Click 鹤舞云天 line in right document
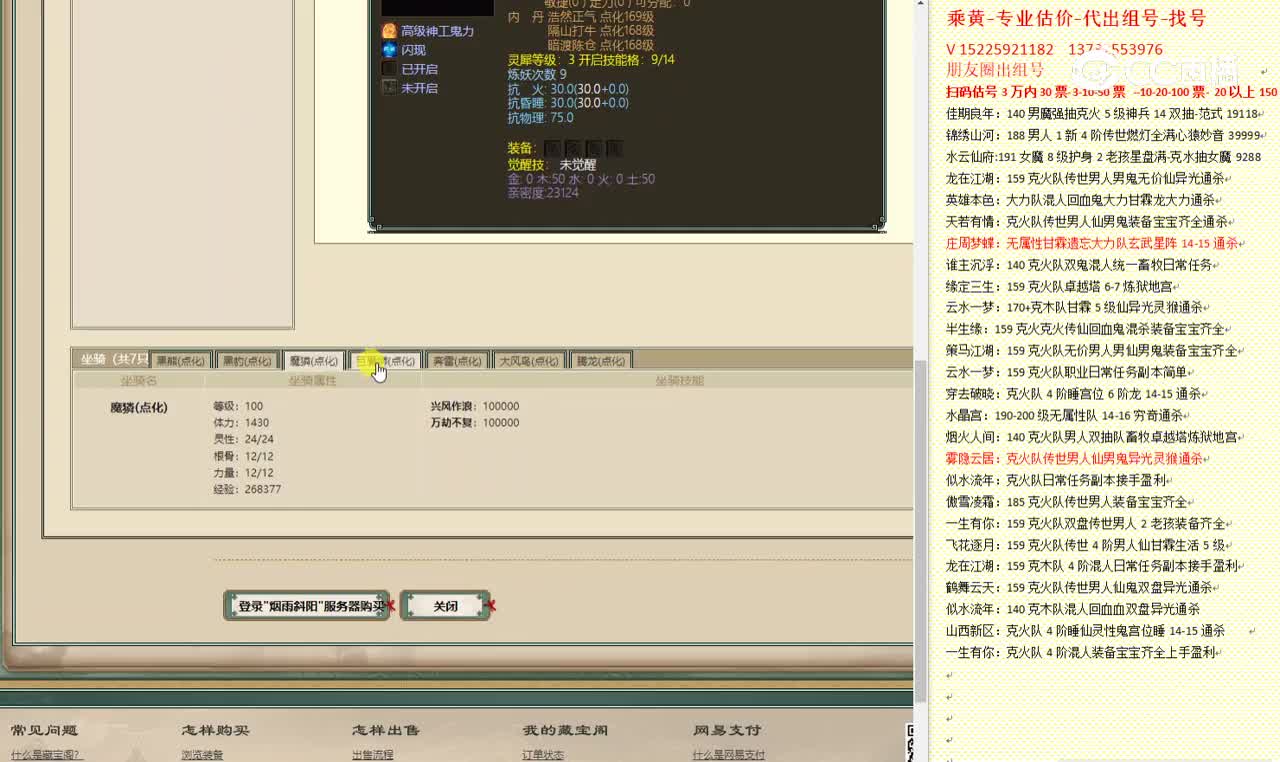This screenshot has width=1280, height=762. pyautogui.click(x=1082, y=587)
